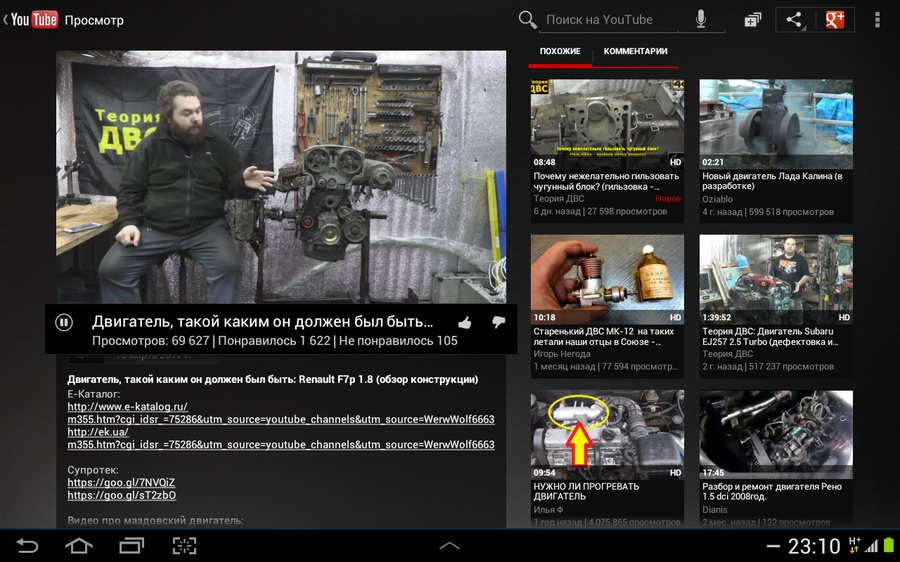Tap the signal strength icon
This screenshot has height=562, width=900.
pyautogui.click(x=871, y=546)
